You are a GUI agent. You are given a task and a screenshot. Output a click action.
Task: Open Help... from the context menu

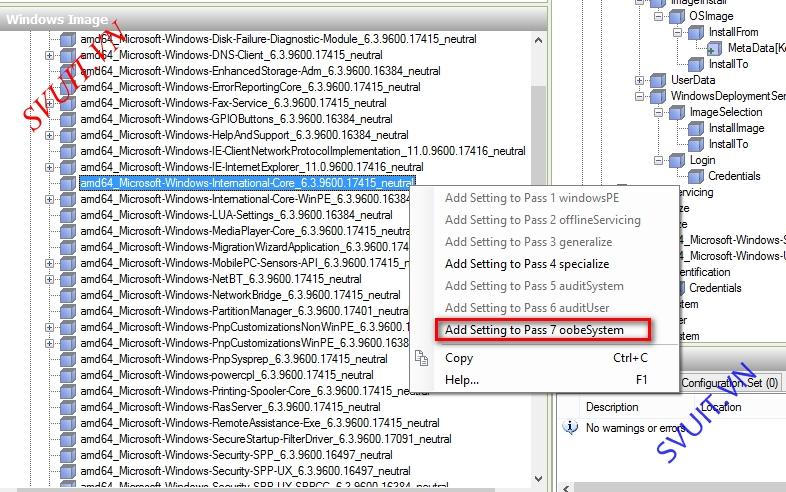coord(545,380)
